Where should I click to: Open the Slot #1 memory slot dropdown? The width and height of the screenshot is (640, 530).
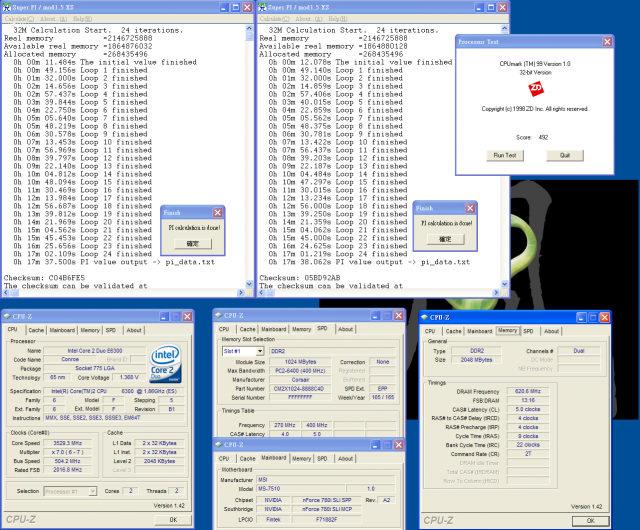tap(260, 351)
